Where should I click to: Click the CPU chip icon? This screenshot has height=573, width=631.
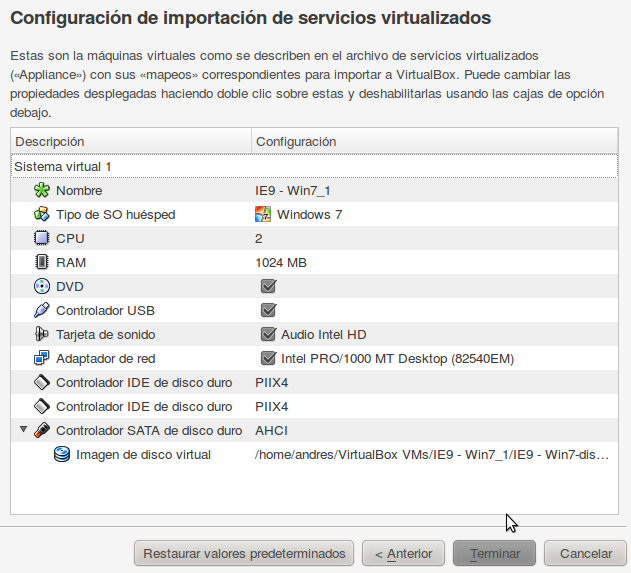click(x=42, y=238)
